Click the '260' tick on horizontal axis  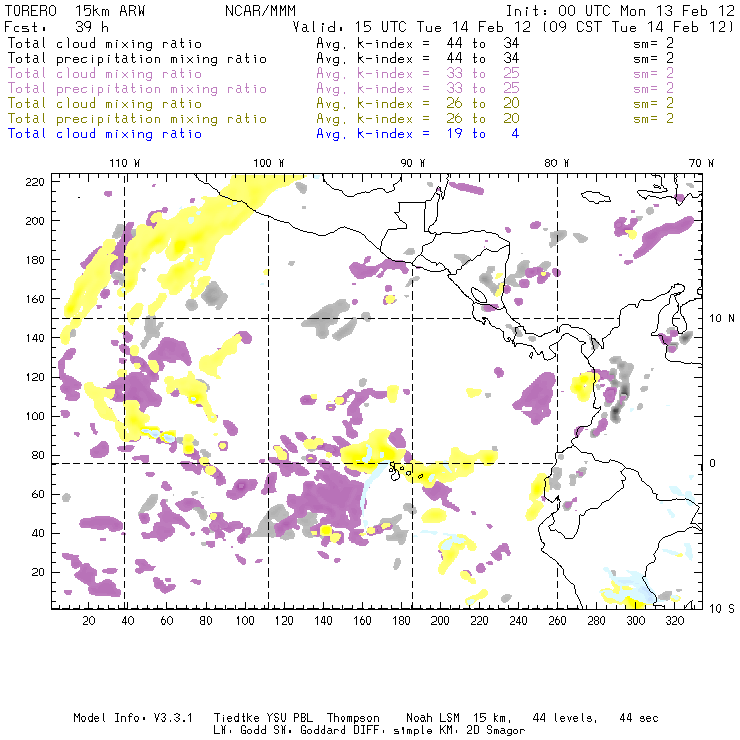click(557, 621)
